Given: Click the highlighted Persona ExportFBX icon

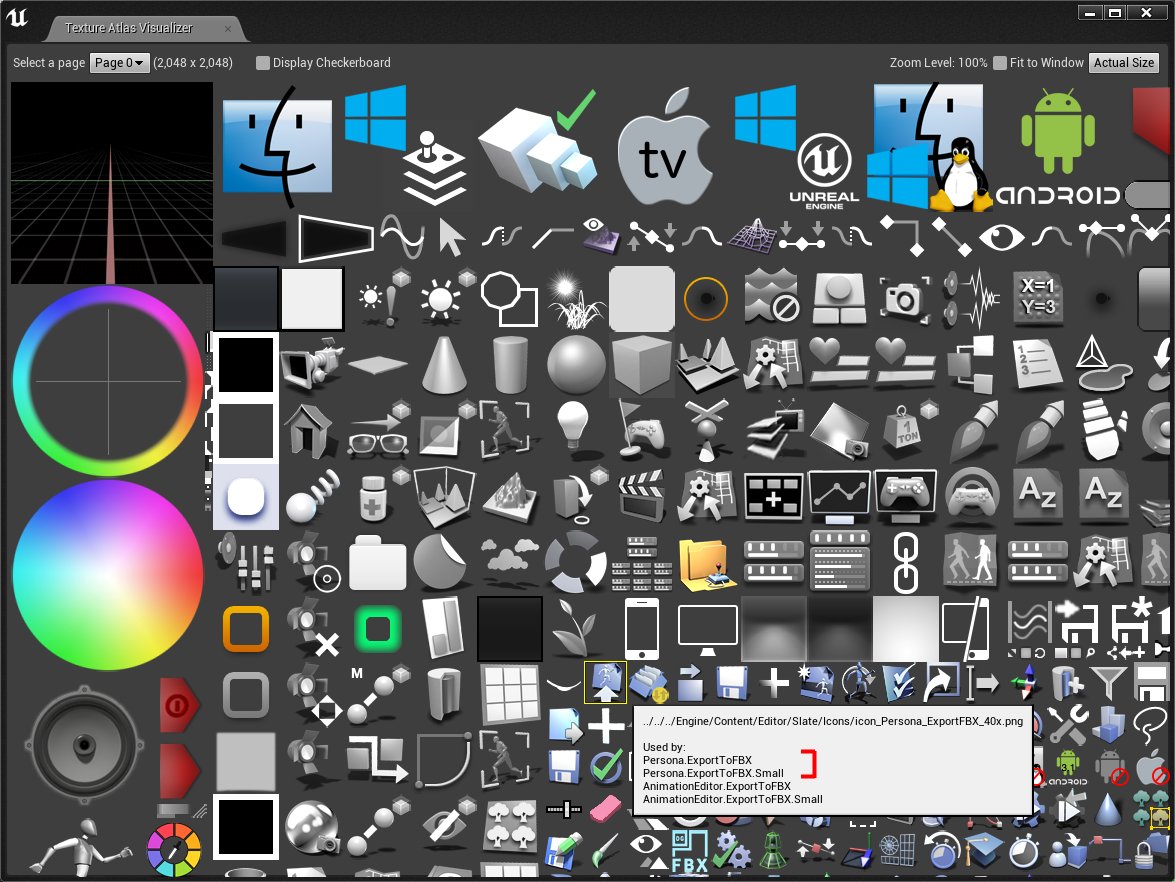Looking at the screenshot, I should (x=604, y=682).
